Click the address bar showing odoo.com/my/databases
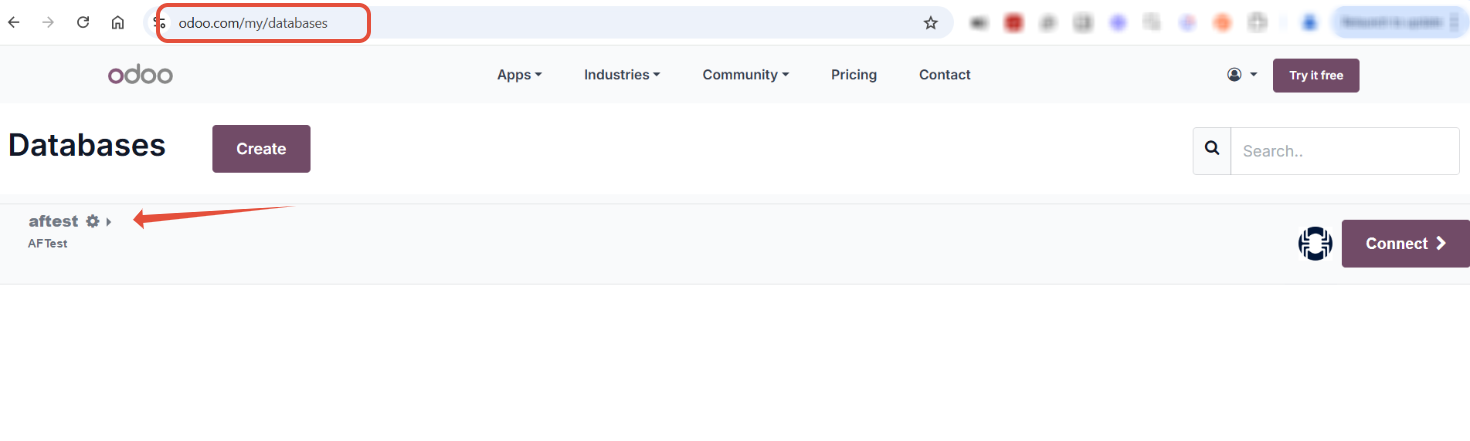Viewport: 1470px width, 441px height. [x=550, y=22]
